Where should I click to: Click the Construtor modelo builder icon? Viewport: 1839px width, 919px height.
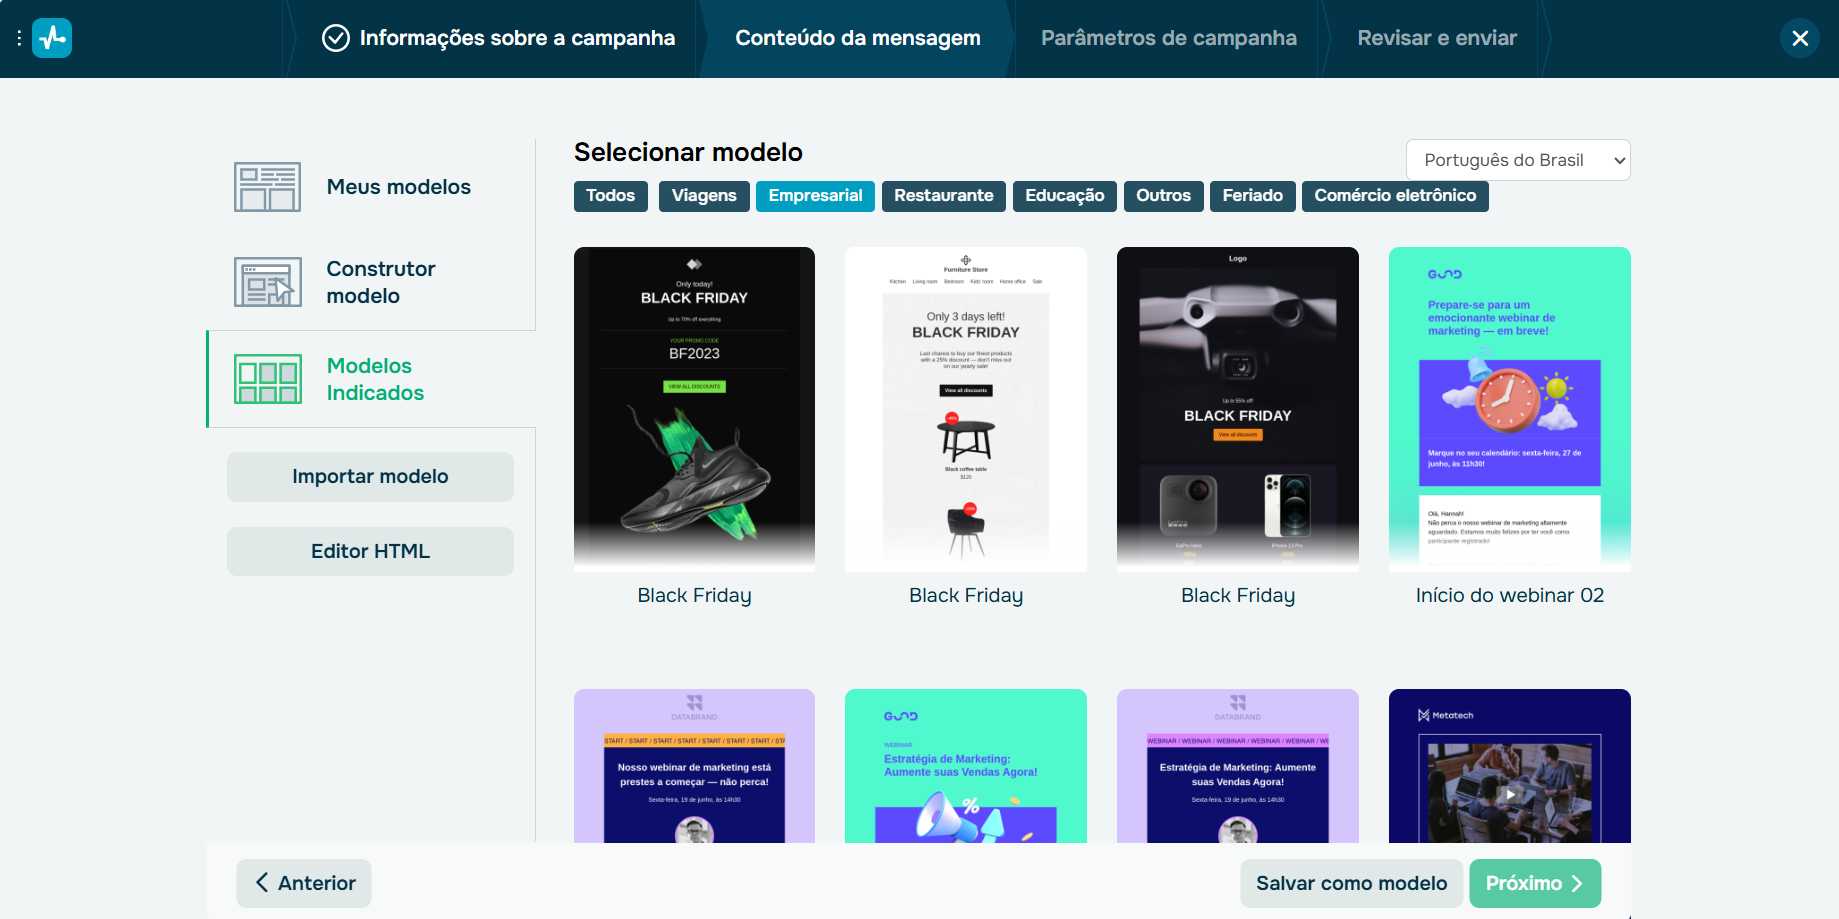(267, 282)
